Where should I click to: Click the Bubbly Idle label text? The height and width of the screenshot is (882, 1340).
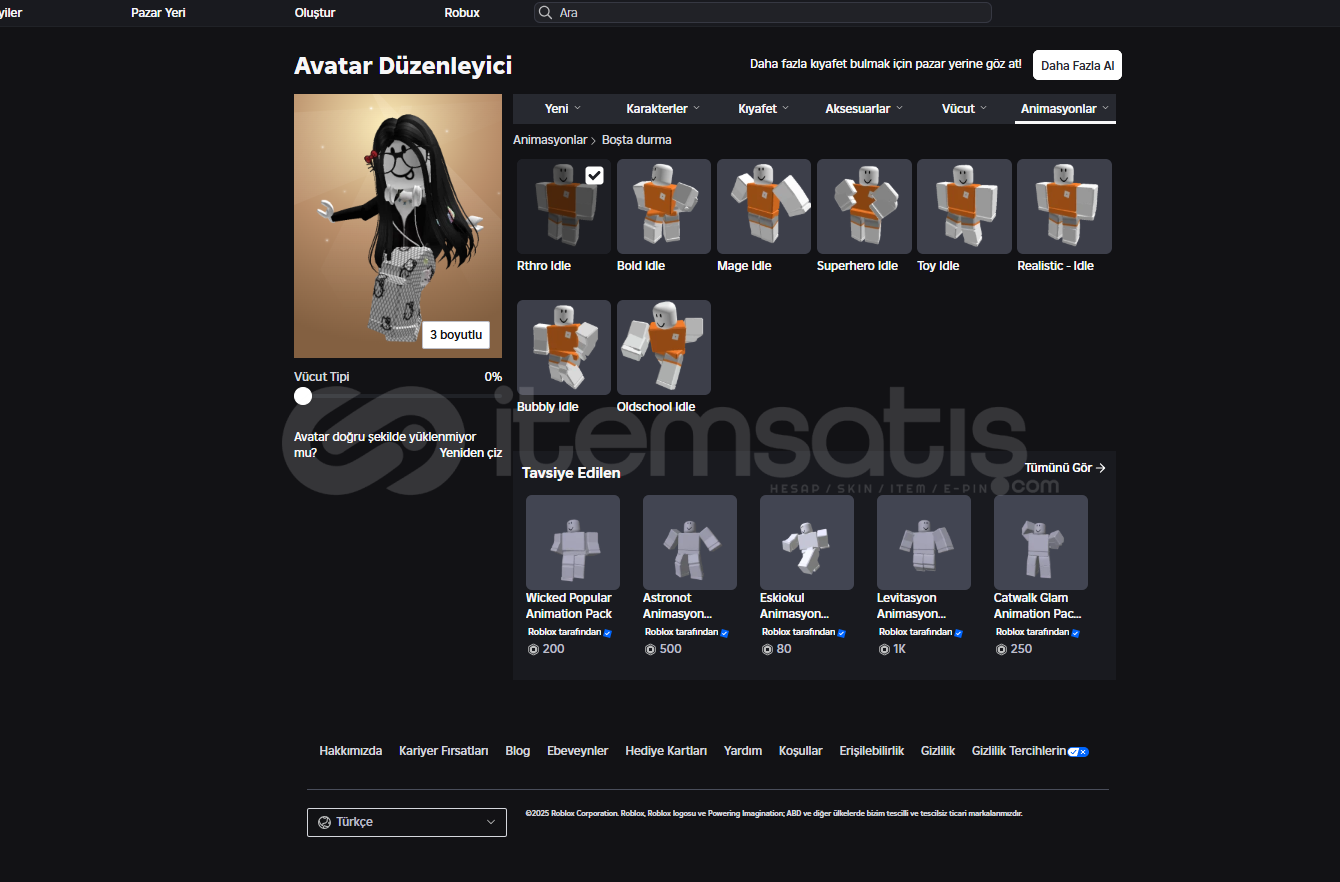[548, 407]
